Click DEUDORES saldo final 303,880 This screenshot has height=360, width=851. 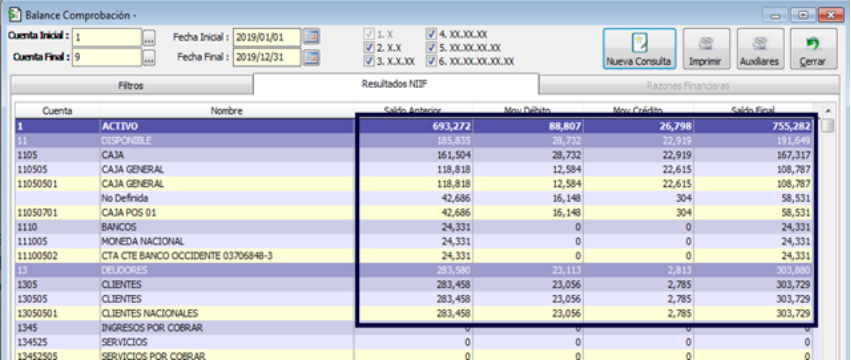click(x=793, y=270)
